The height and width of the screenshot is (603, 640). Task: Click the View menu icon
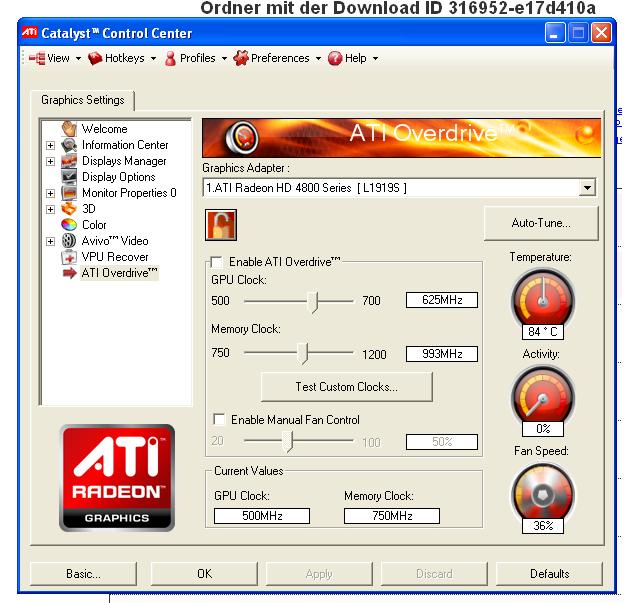tap(37, 58)
